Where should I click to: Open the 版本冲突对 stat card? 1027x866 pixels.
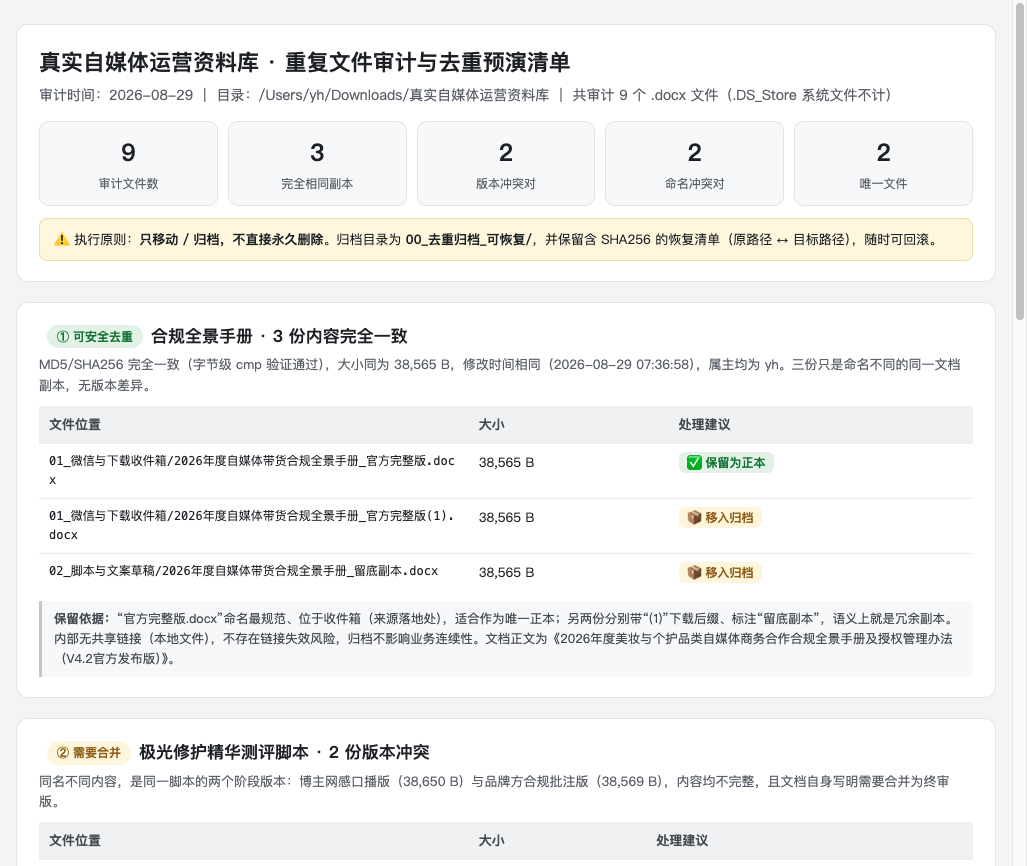(x=506, y=164)
